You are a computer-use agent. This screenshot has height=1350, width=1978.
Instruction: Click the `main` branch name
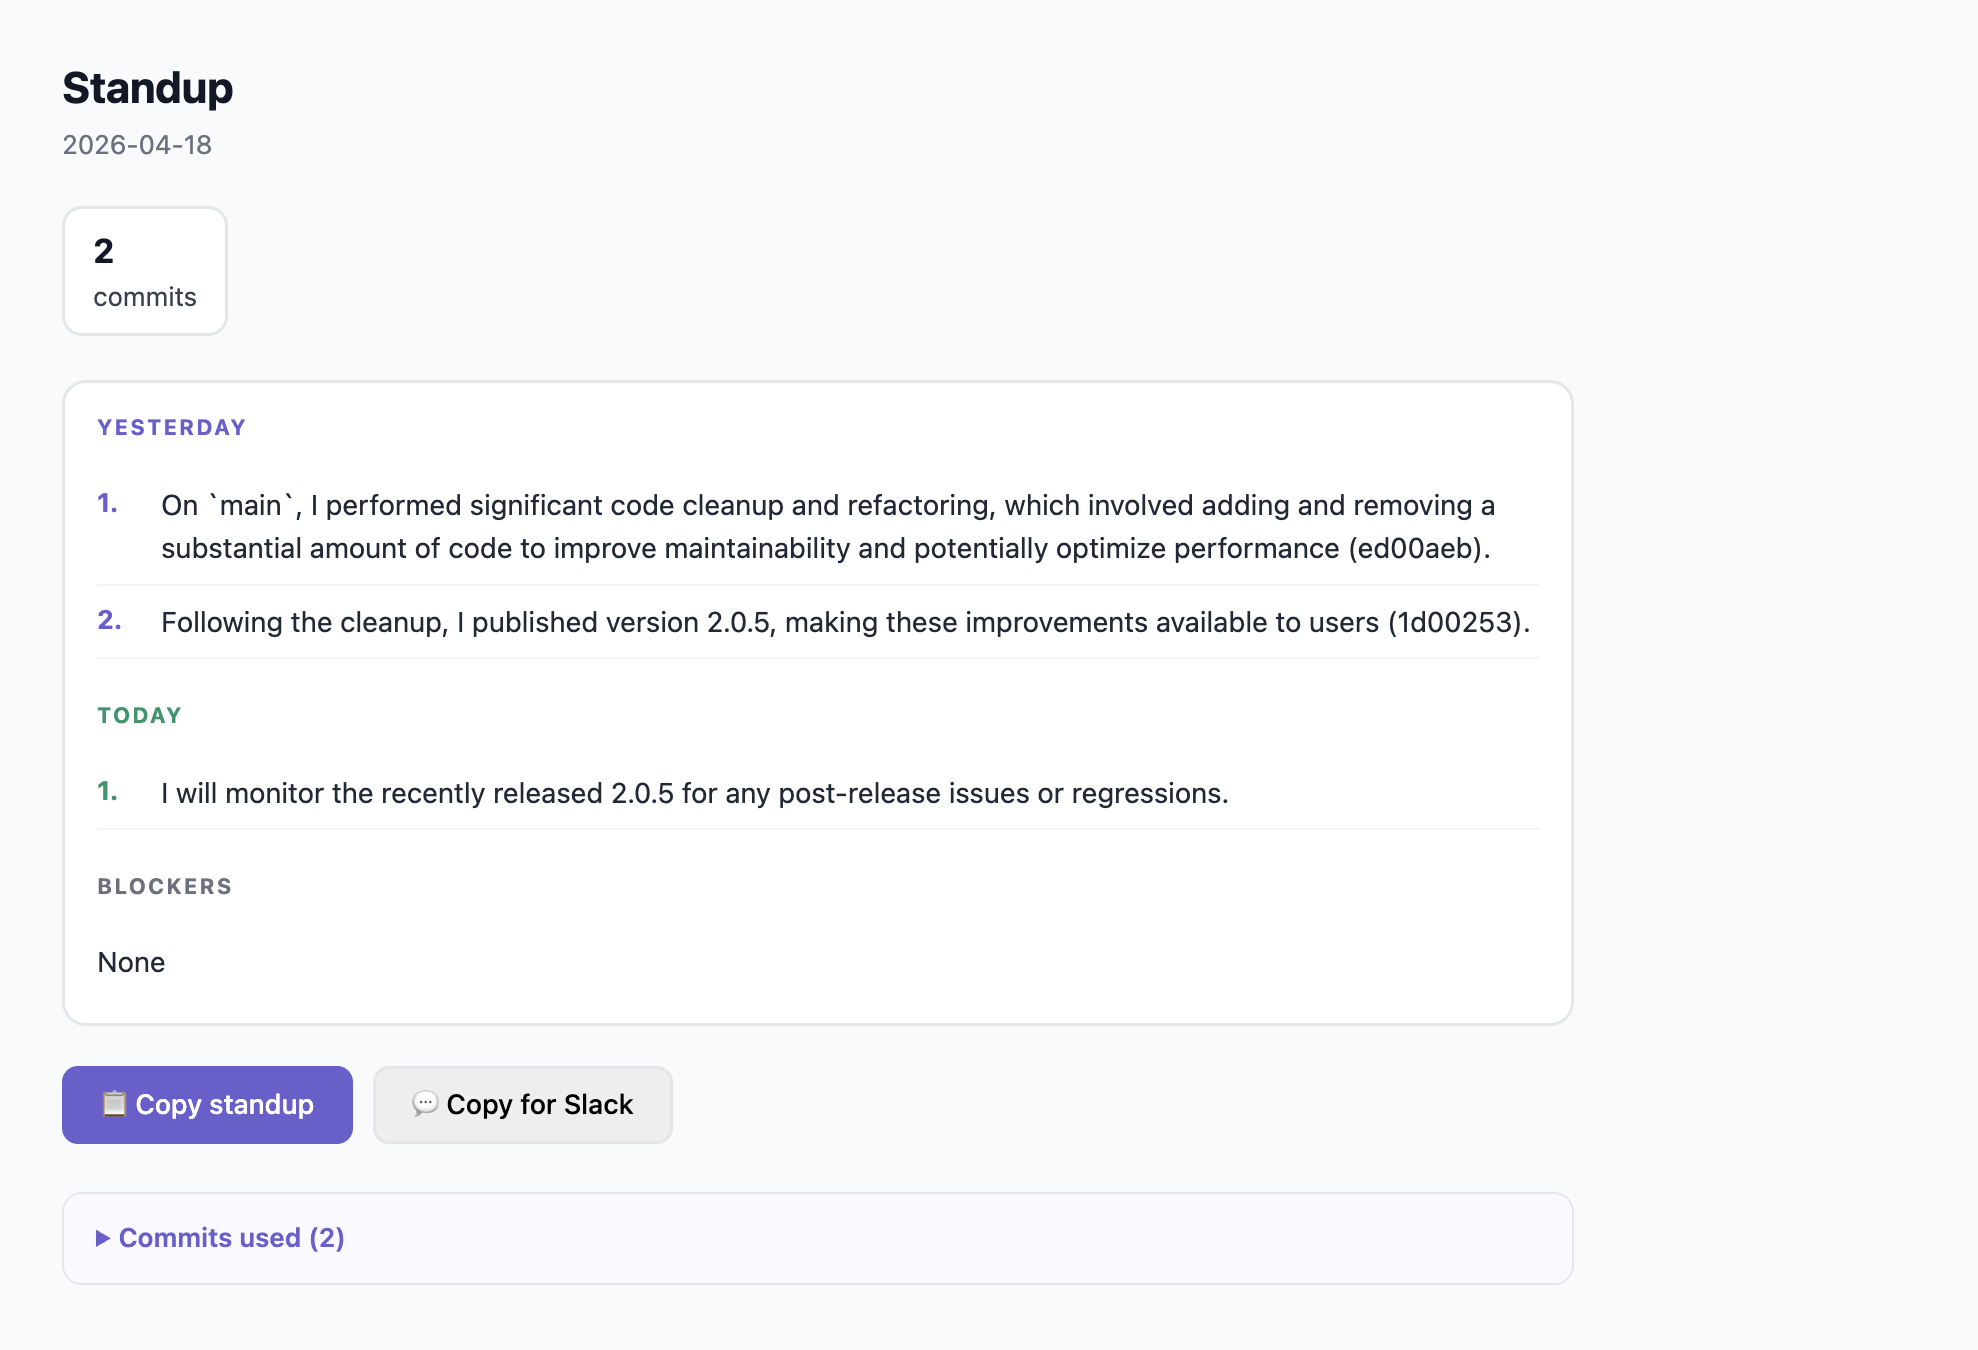tap(251, 506)
